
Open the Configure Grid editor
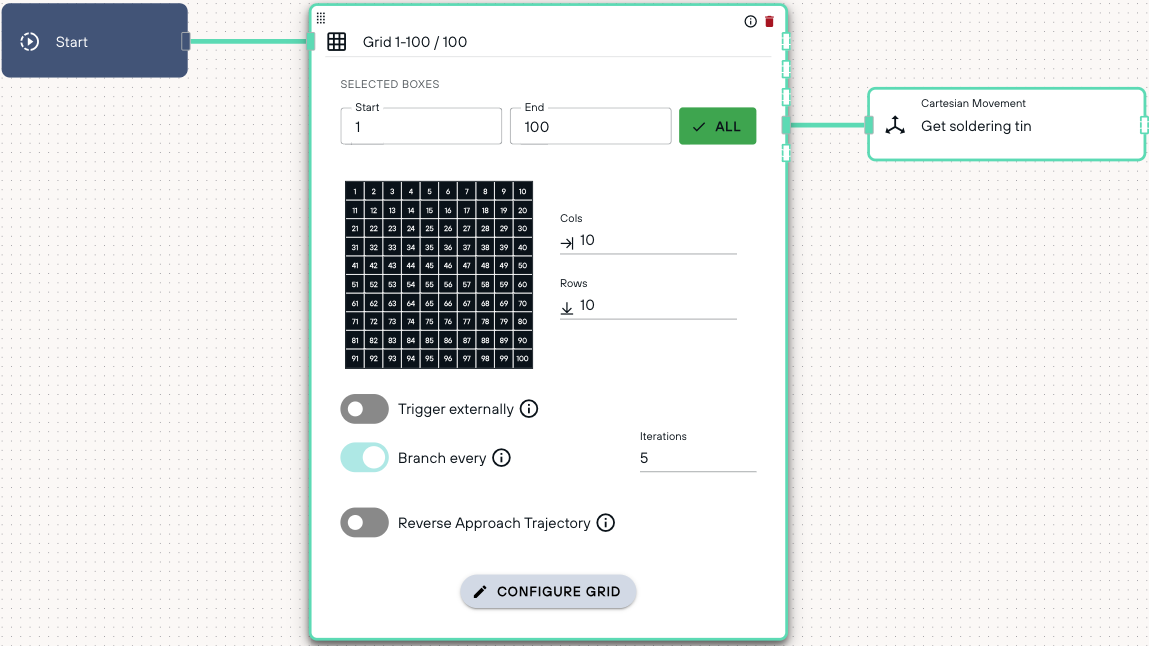(x=548, y=592)
